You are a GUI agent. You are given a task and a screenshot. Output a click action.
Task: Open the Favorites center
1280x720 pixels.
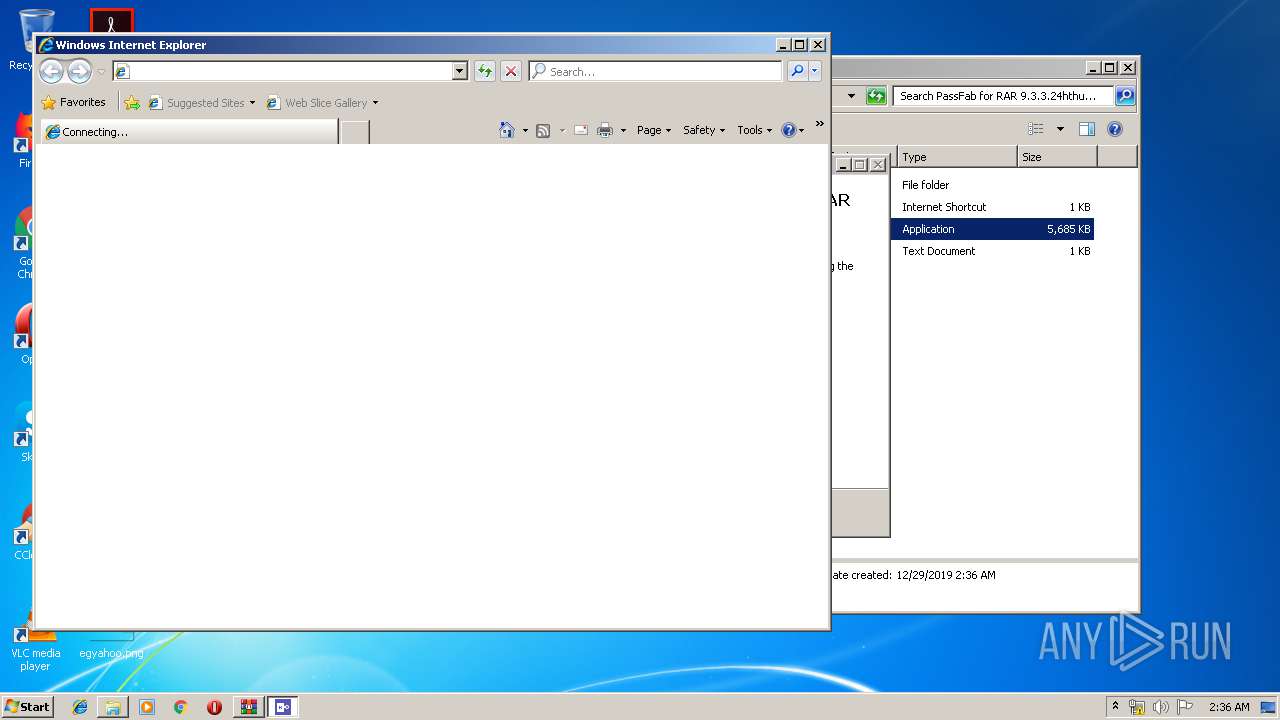(x=73, y=102)
